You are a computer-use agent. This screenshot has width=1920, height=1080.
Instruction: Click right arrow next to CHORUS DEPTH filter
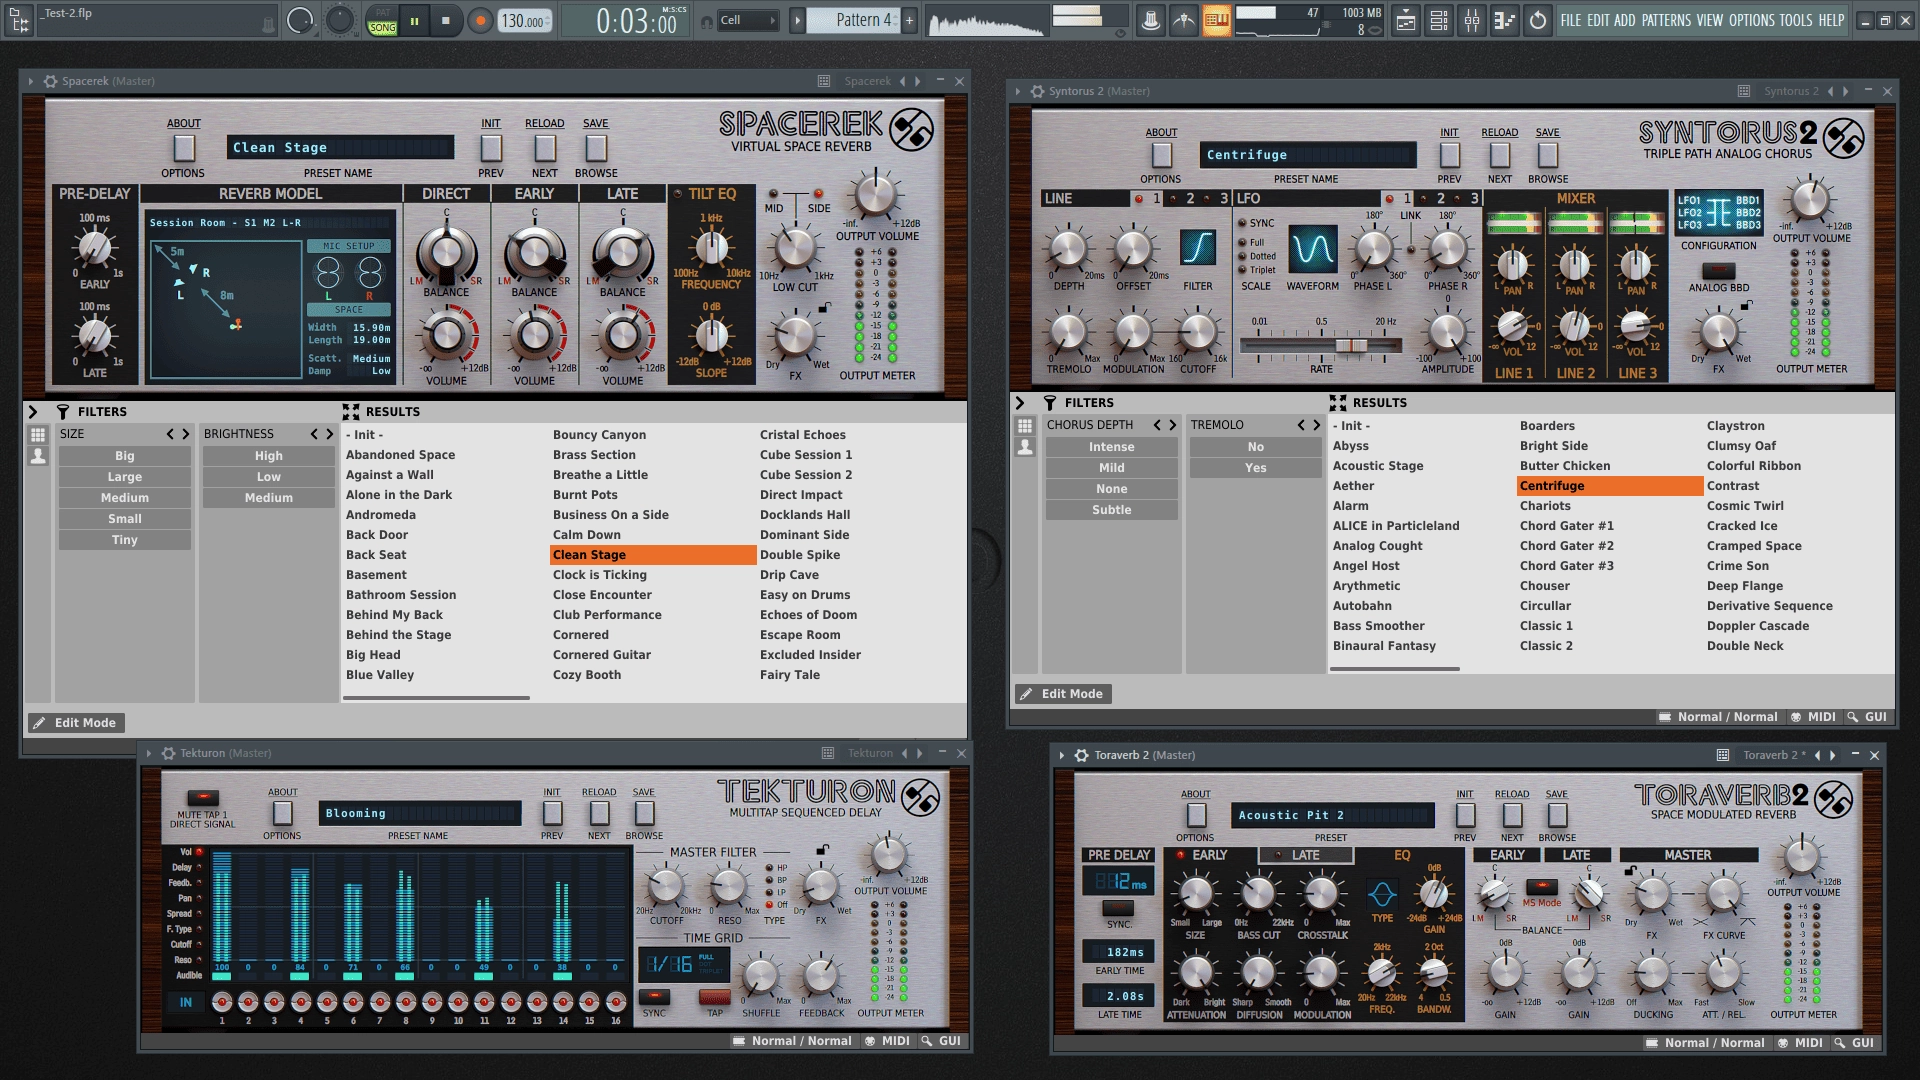[x=1172, y=425]
